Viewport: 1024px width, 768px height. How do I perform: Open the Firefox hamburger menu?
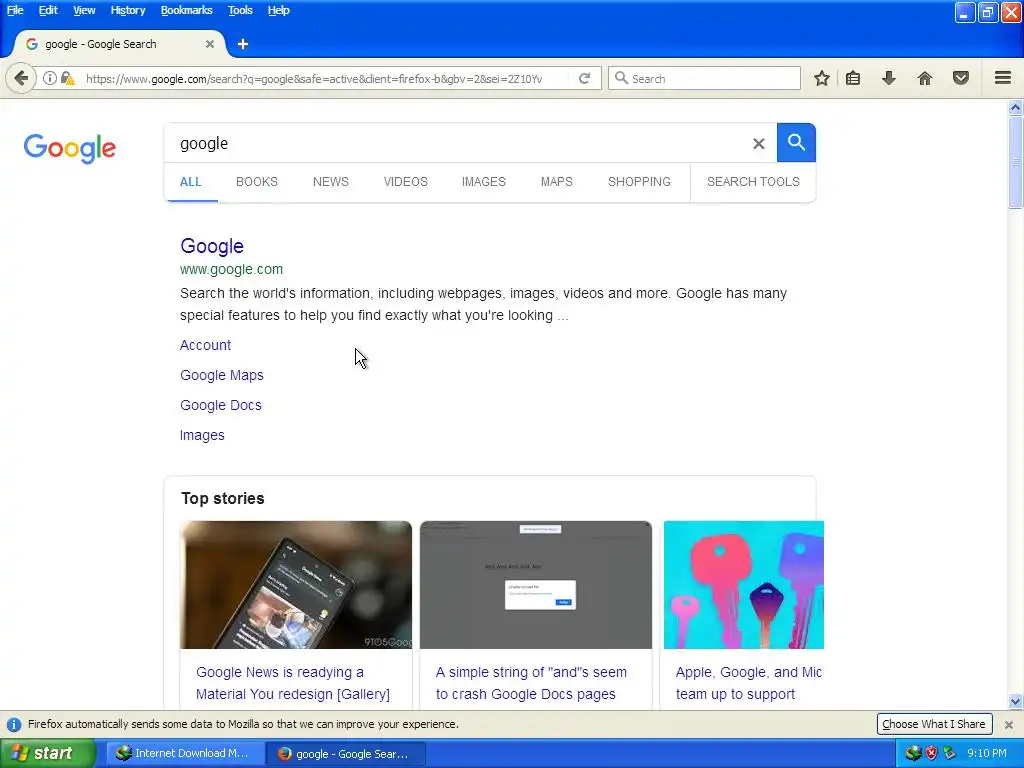[1003, 78]
